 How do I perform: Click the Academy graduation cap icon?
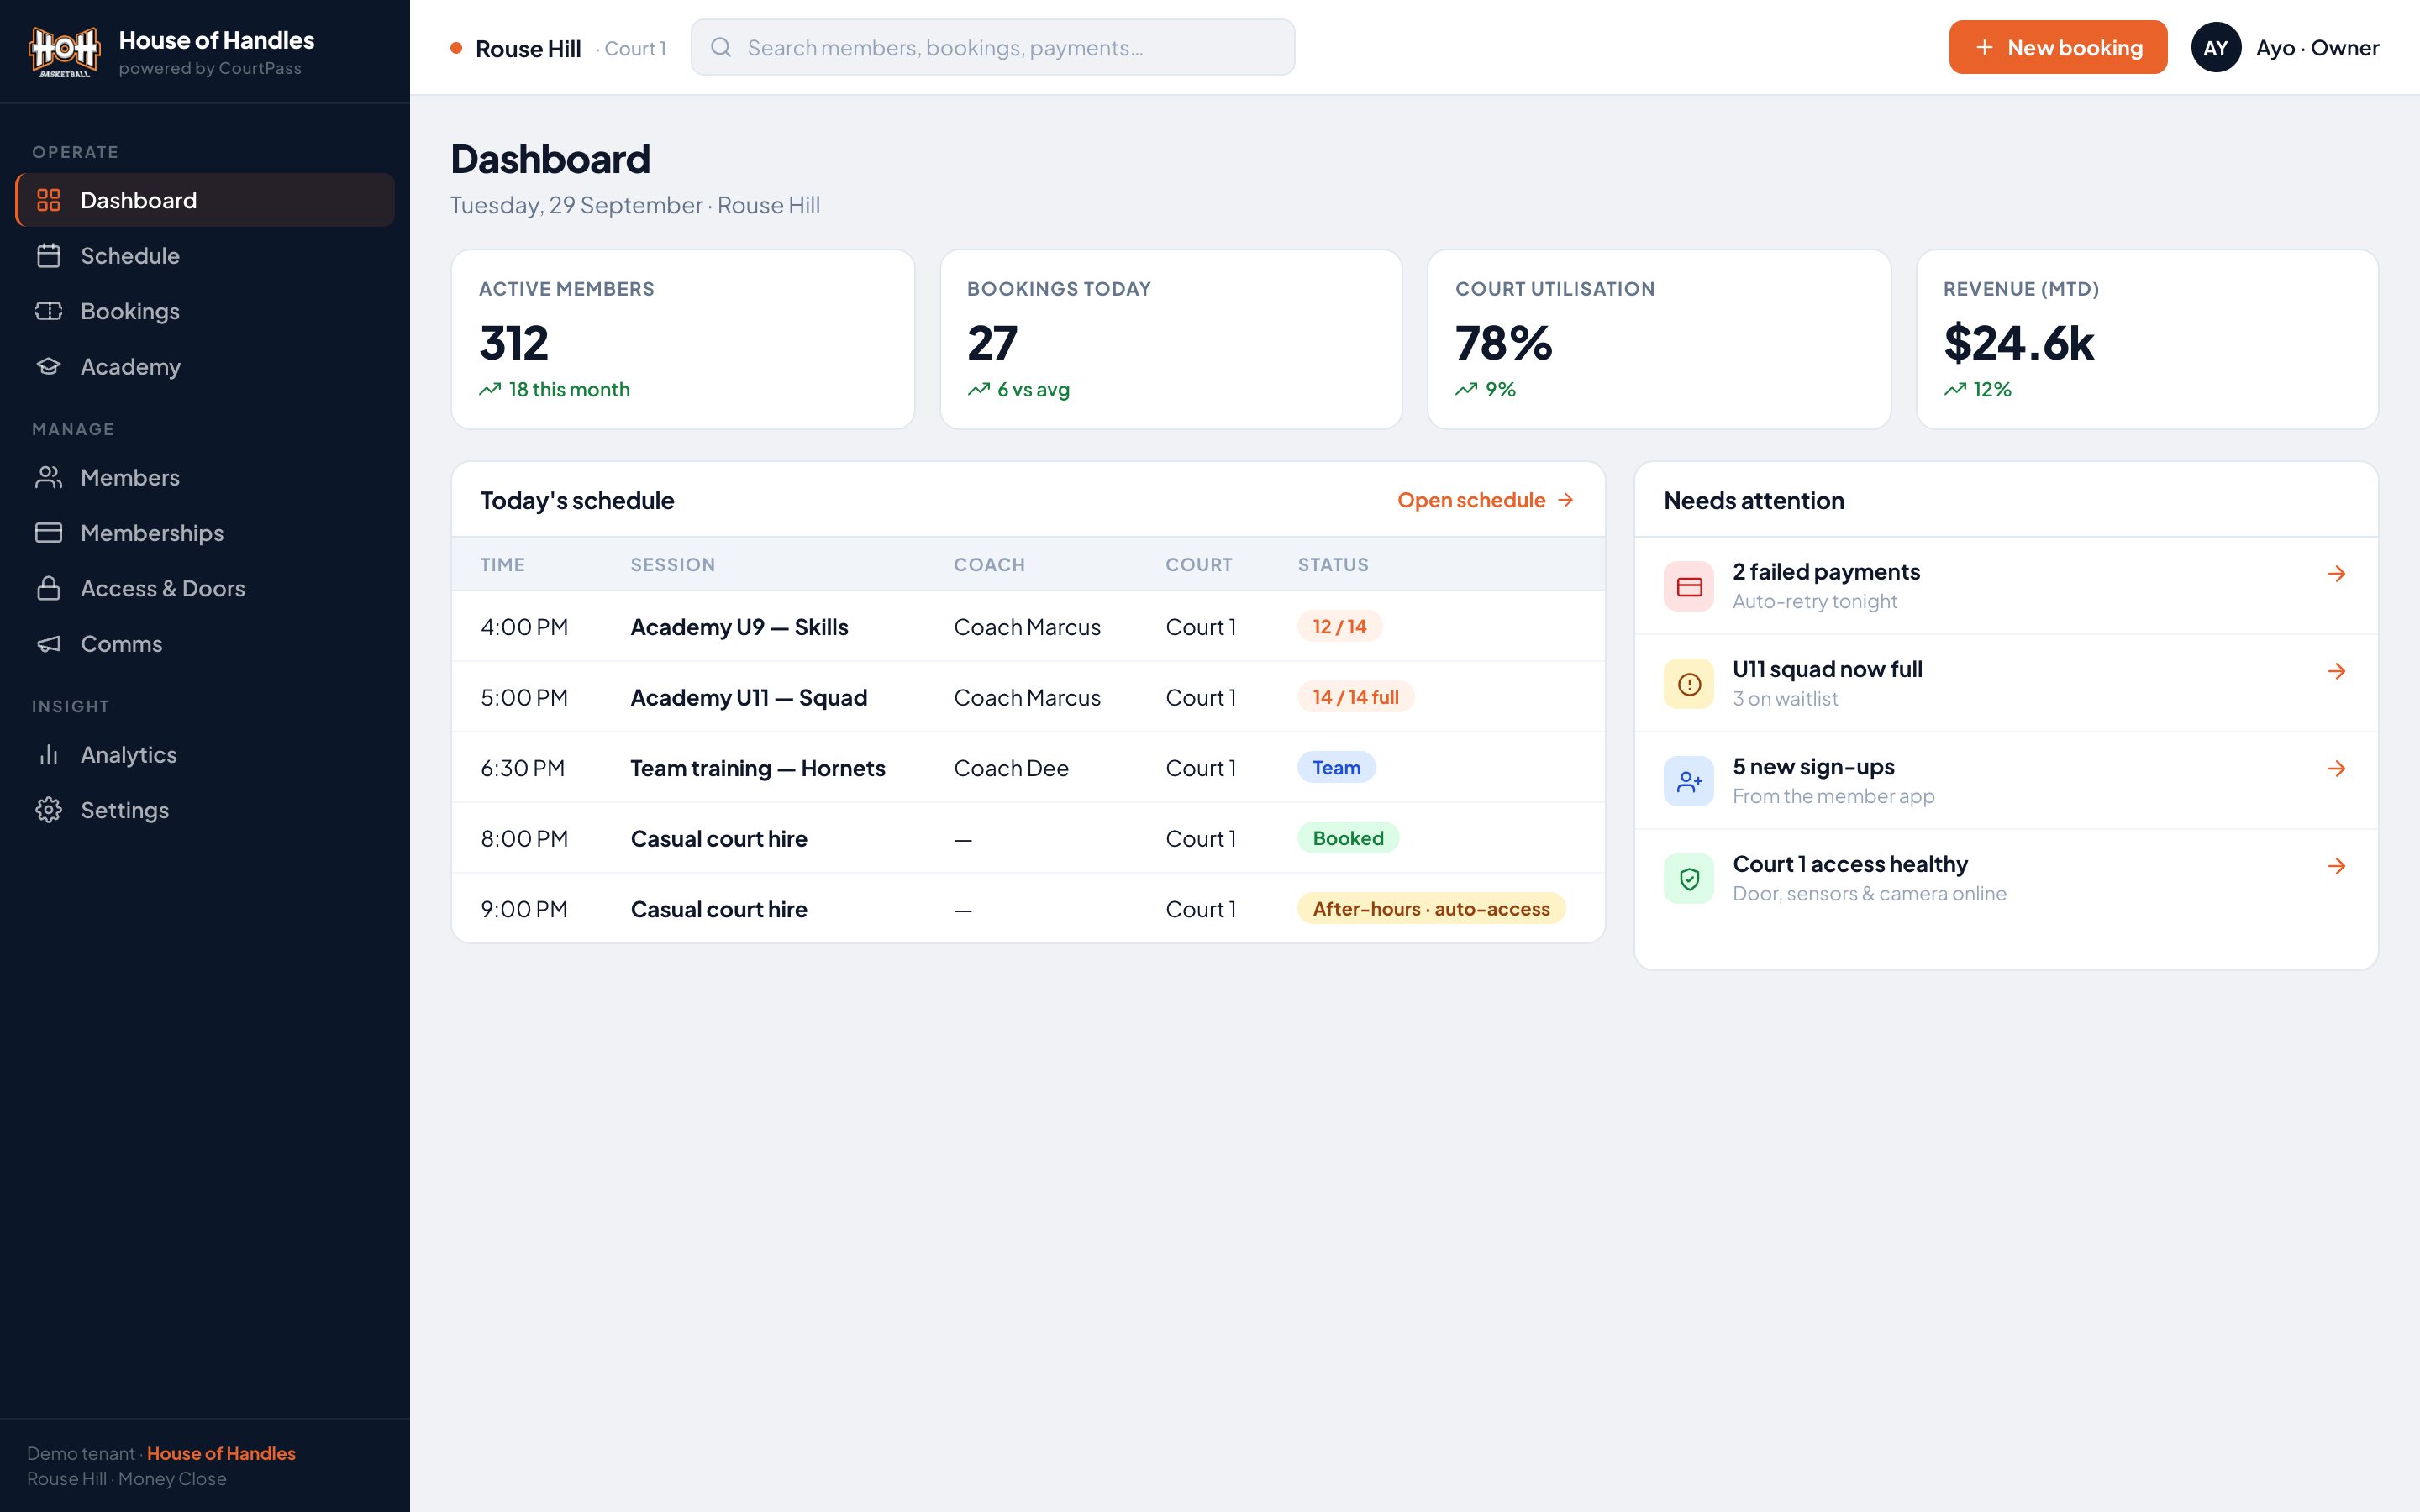(x=49, y=366)
